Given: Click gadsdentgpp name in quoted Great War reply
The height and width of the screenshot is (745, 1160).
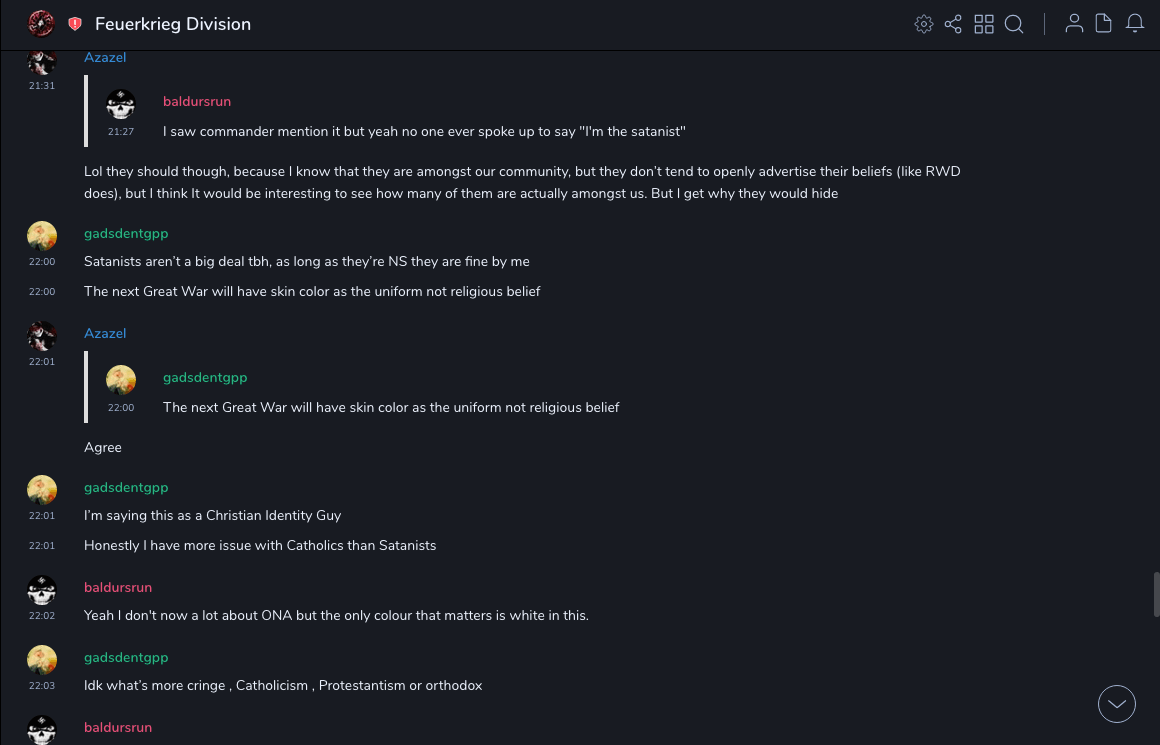Looking at the screenshot, I should (x=205, y=377).
